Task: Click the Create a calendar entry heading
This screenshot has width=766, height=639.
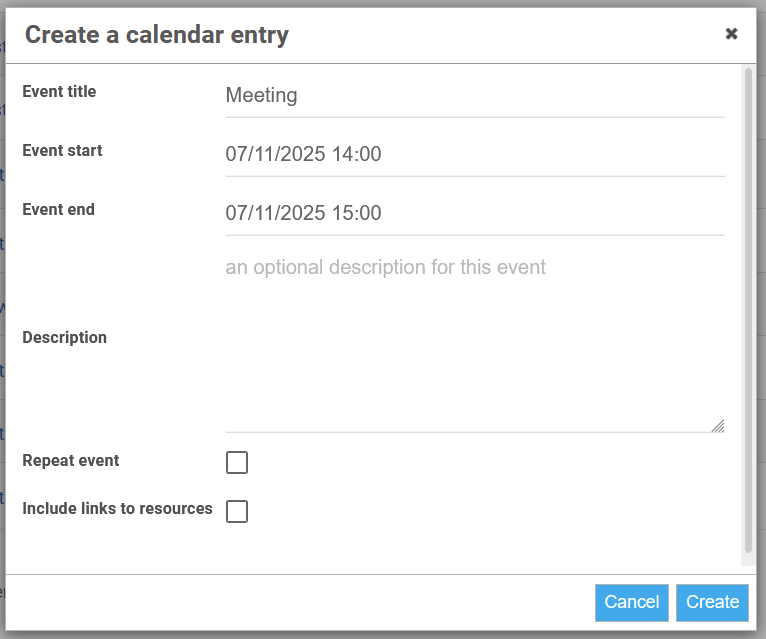Action: click(157, 35)
